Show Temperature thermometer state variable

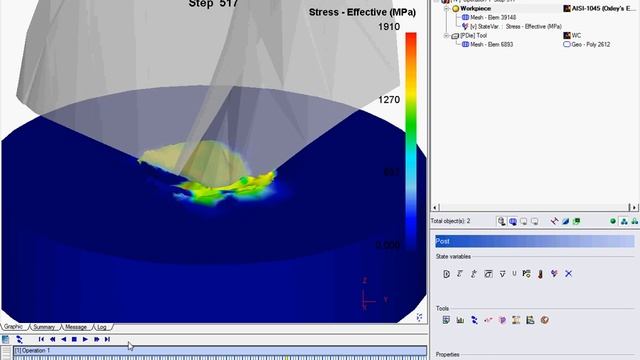(x=540, y=274)
